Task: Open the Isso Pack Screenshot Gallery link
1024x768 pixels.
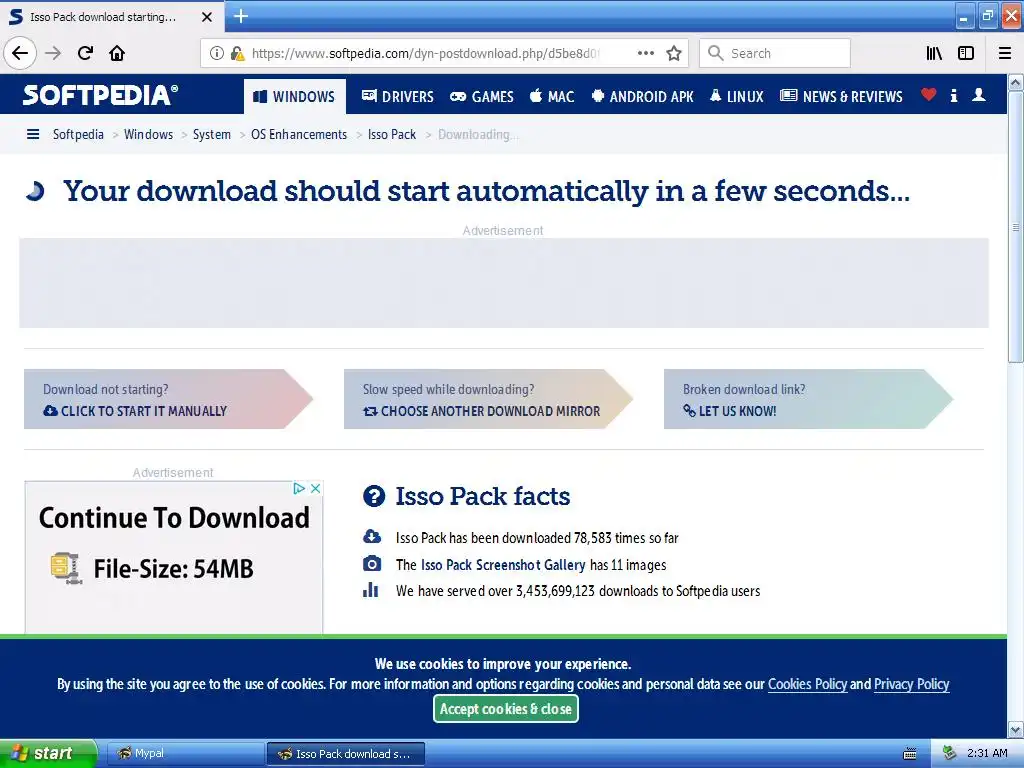Action: coord(503,565)
